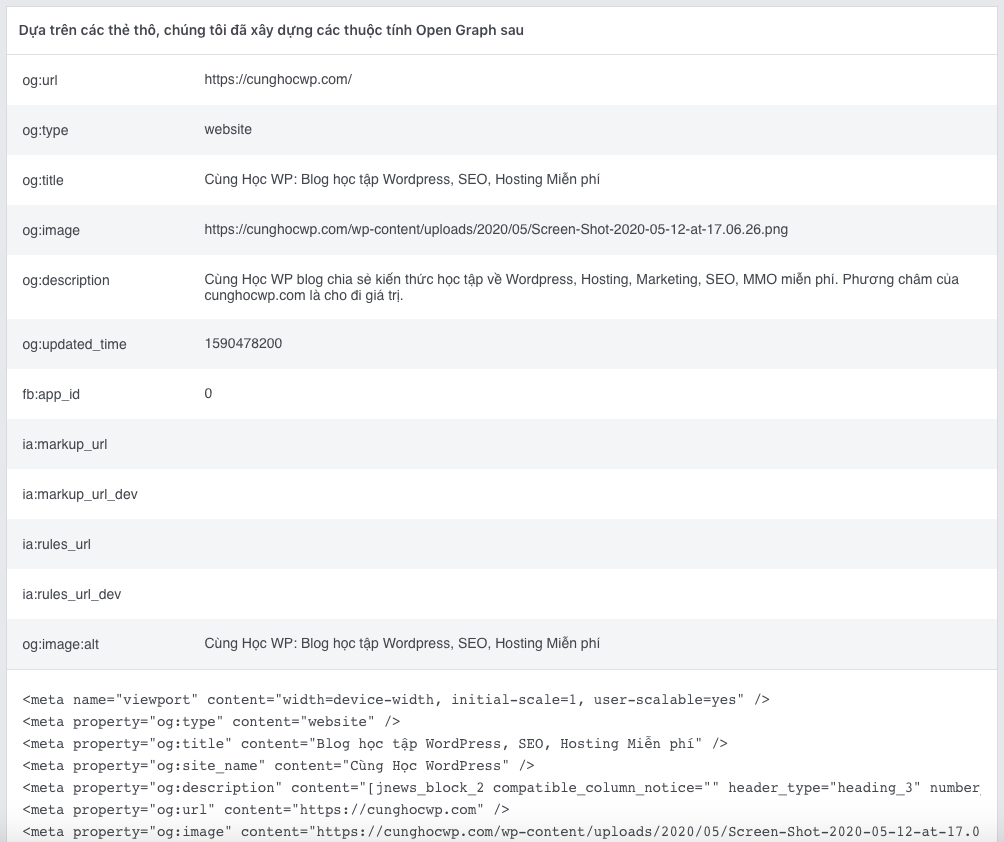
Task: Select the og:image property label
Action: point(51,230)
